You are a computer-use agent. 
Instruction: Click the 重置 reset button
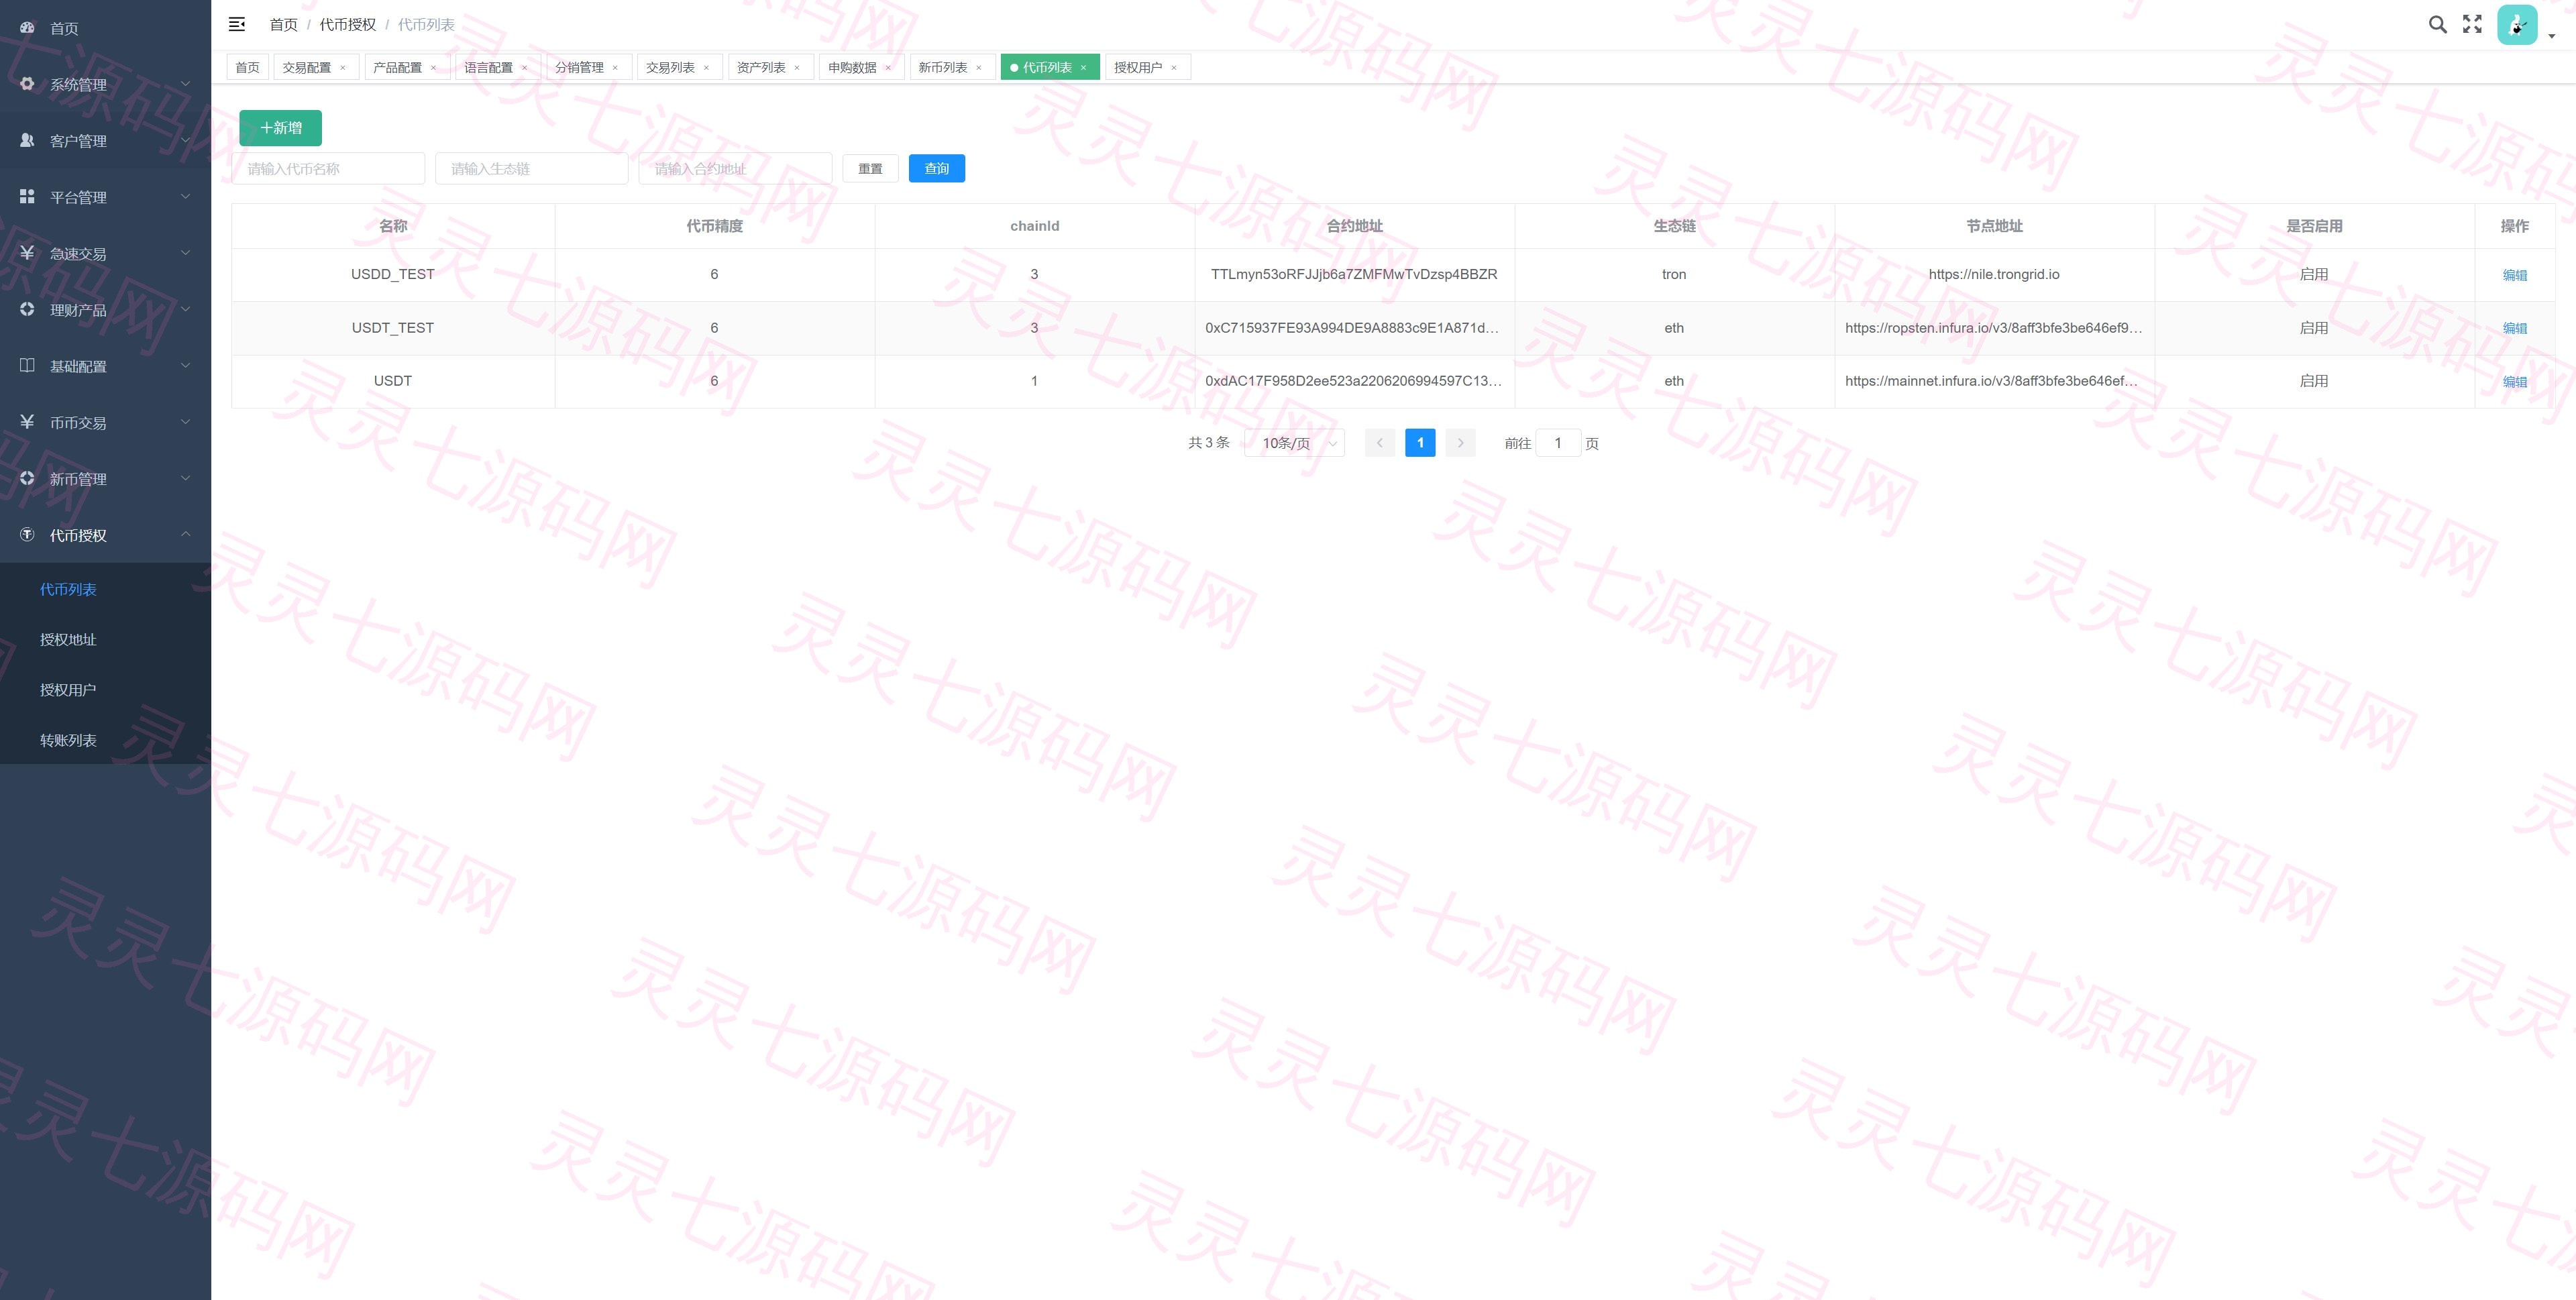tap(870, 168)
